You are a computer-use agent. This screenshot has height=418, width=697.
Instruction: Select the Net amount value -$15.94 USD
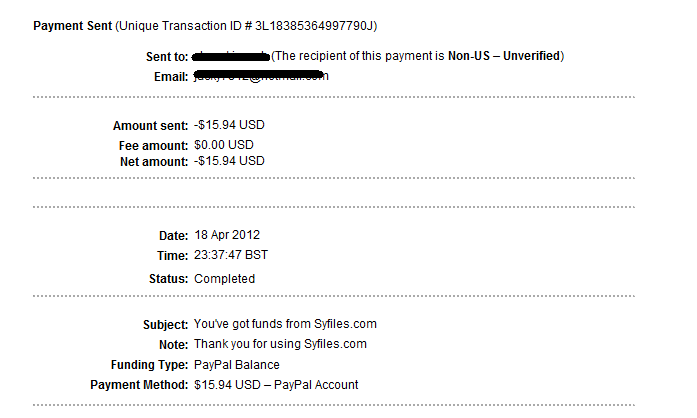(229, 161)
